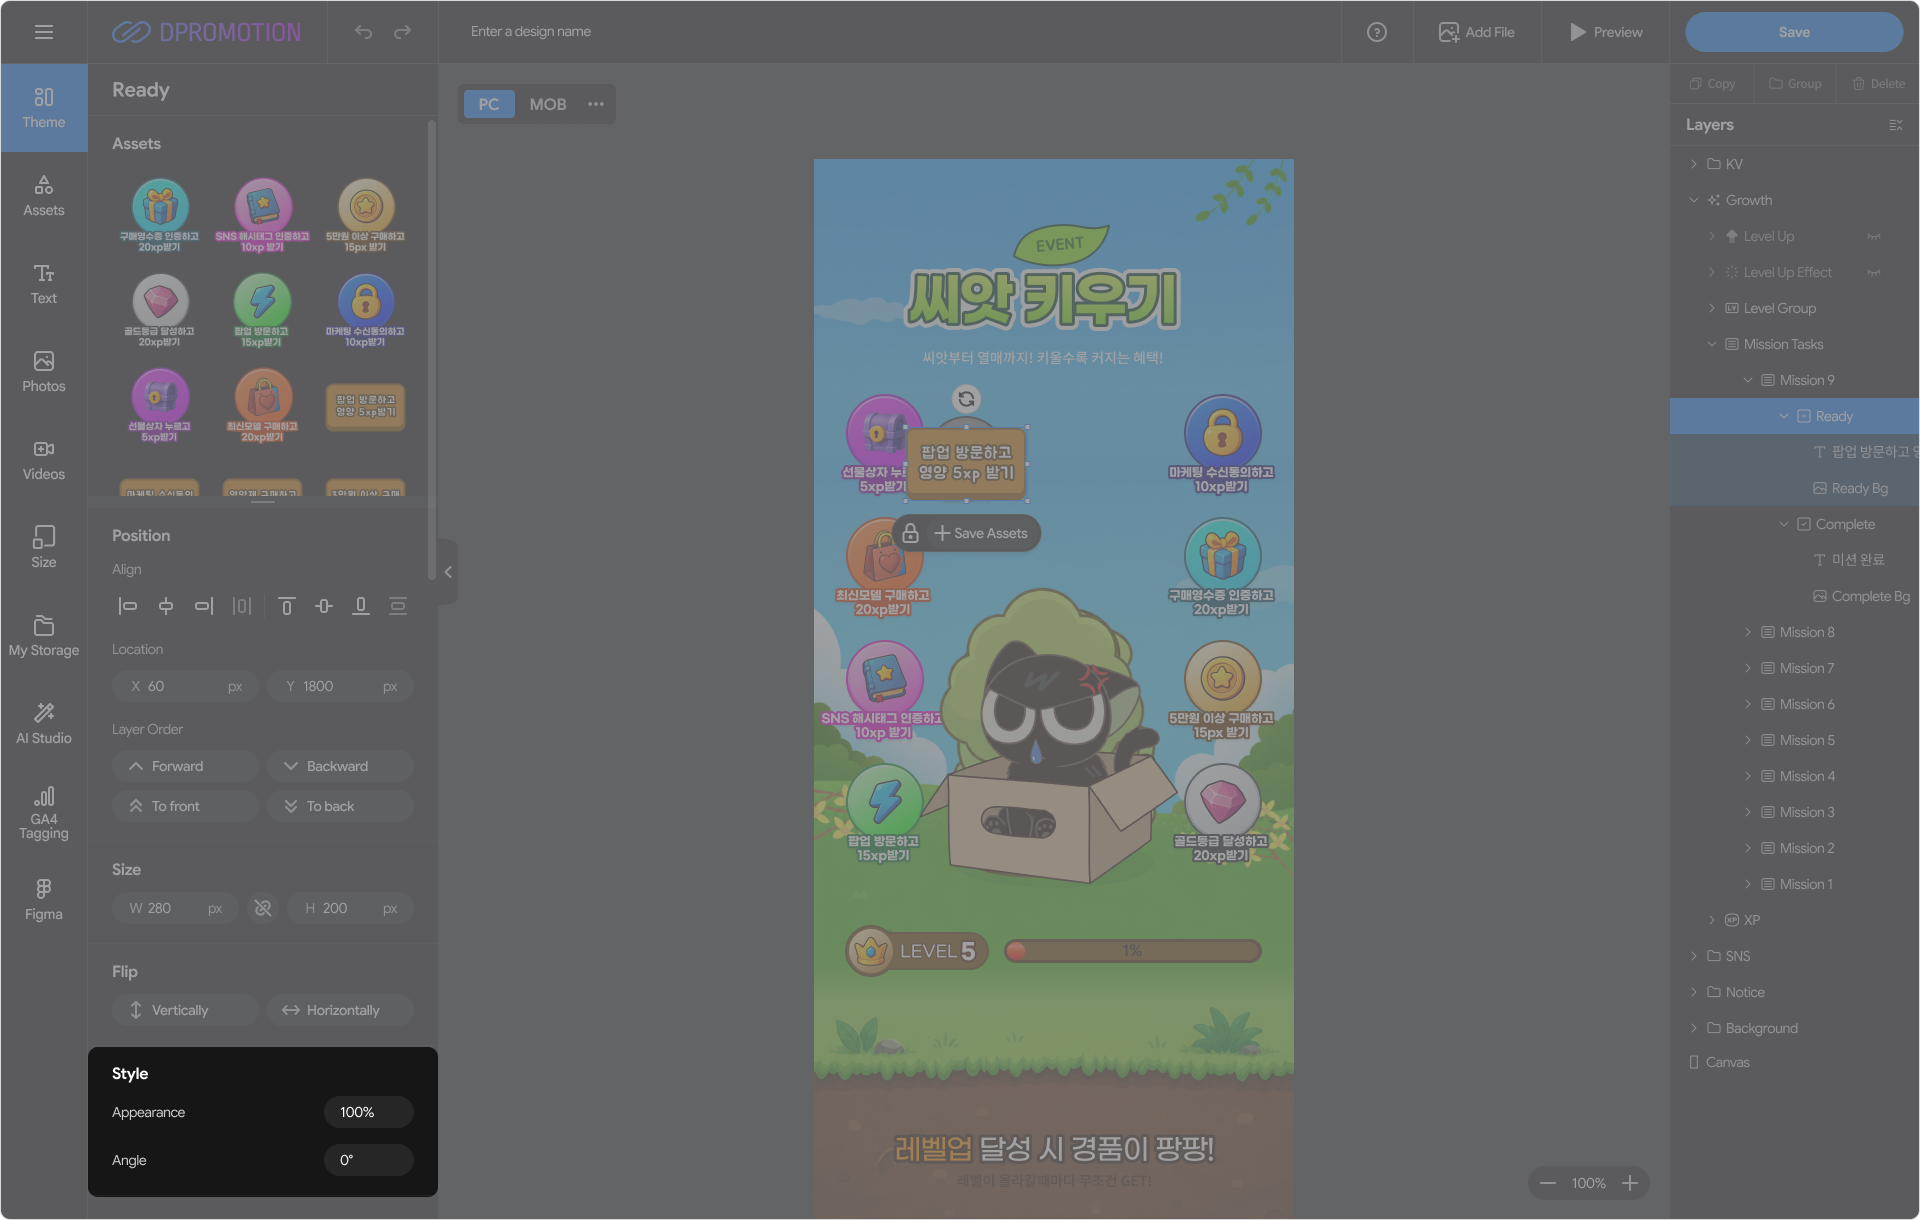The image size is (1920, 1220).
Task: Select the Theme sidebar tab
Action: point(44,108)
